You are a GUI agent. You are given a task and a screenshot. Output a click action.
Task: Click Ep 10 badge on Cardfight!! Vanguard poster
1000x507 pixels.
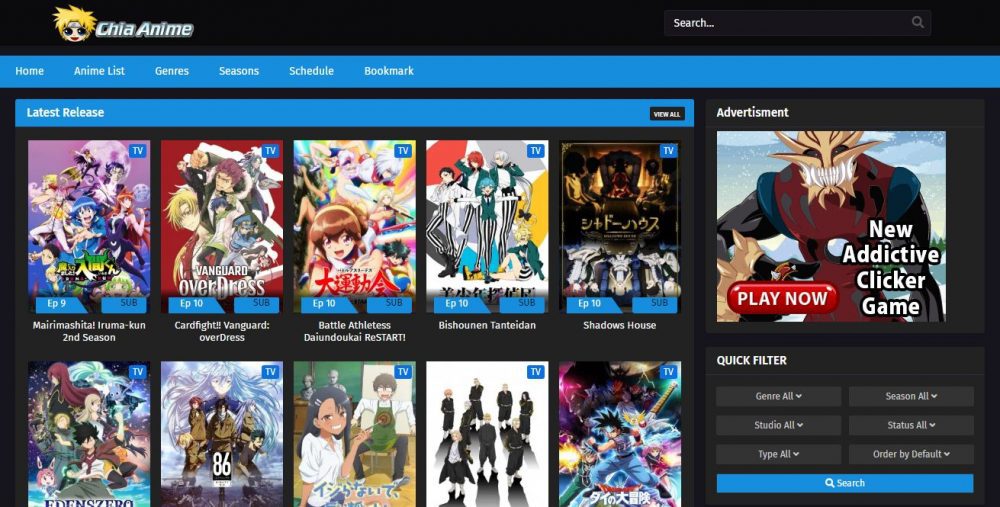(x=191, y=304)
